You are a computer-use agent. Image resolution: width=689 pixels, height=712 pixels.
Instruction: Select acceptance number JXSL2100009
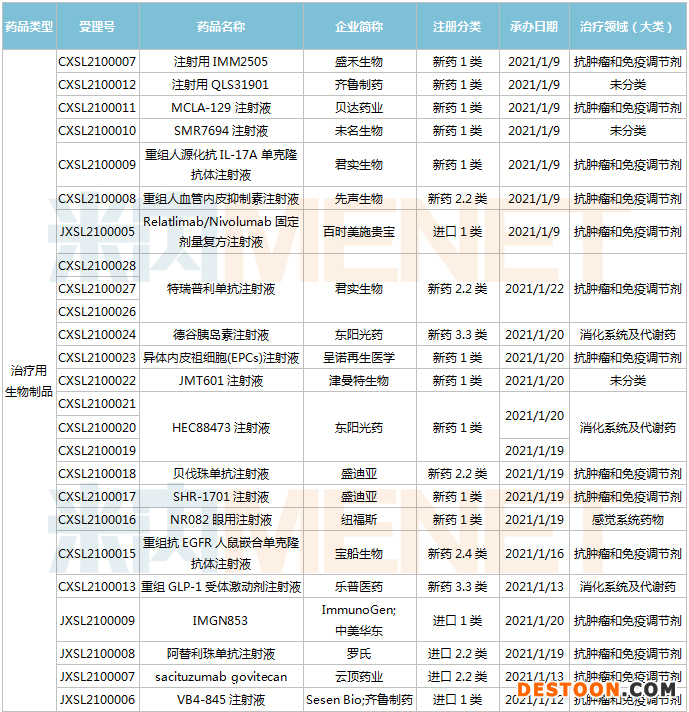click(97, 620)
